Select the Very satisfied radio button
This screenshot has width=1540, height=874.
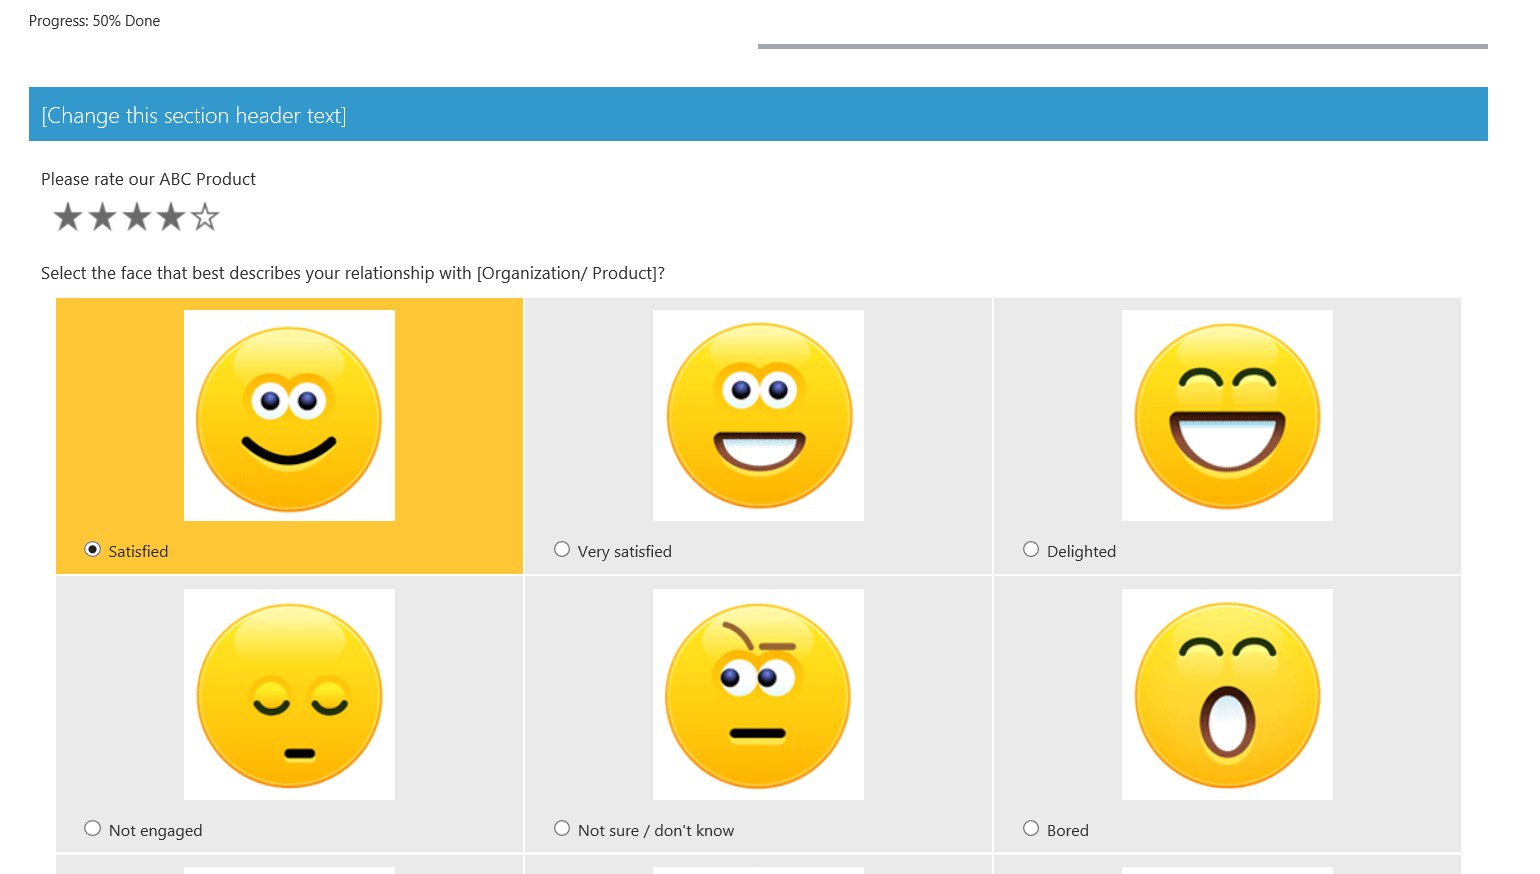(561, 548)
